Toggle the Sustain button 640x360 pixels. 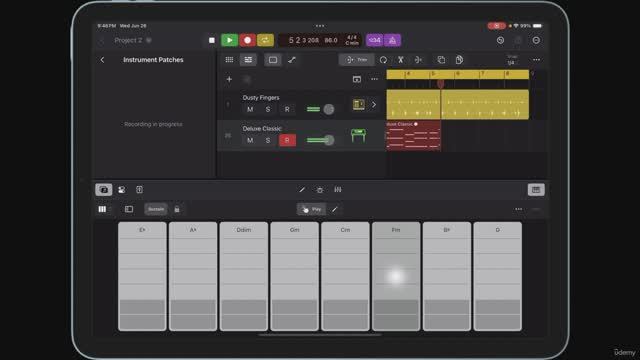coord(156,209)
